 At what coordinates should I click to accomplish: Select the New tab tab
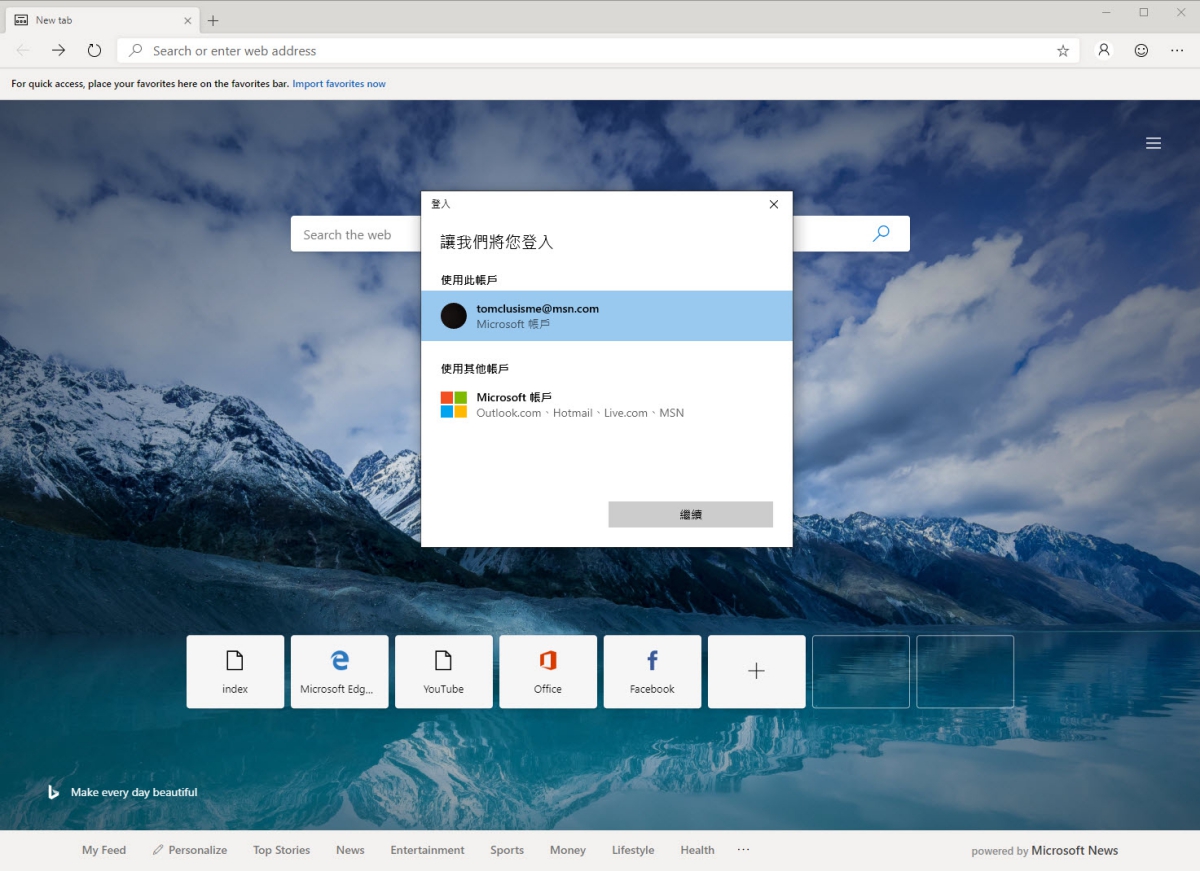point(101,20)
